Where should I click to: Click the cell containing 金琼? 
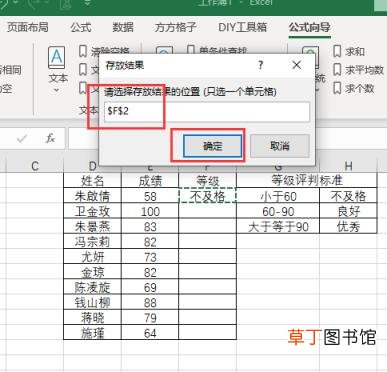[x=92, y=272]
